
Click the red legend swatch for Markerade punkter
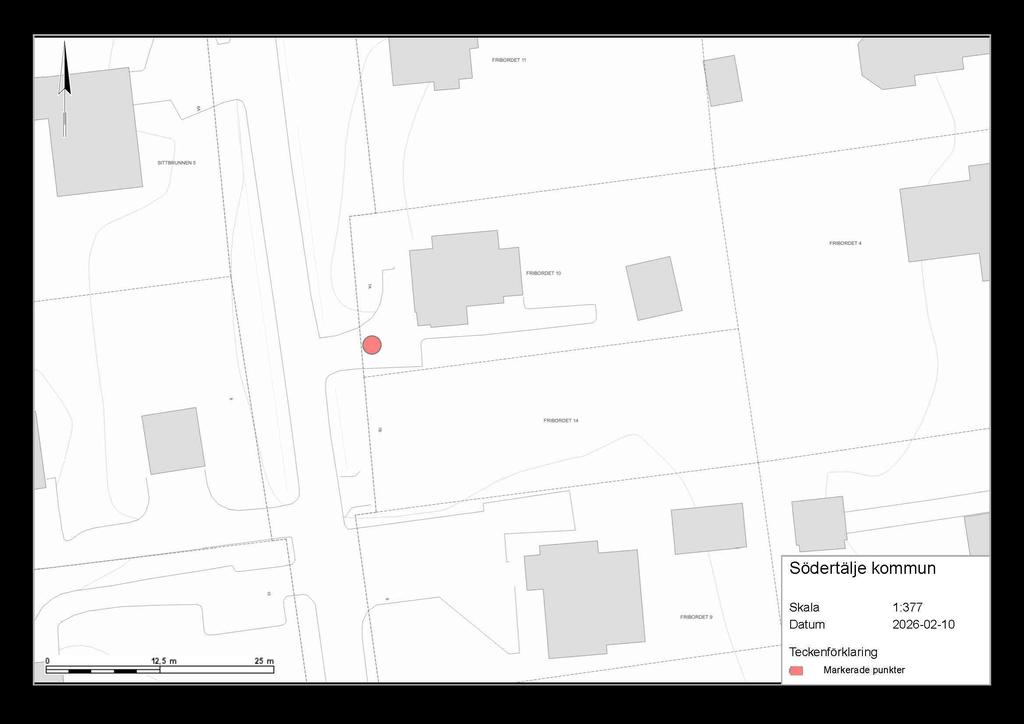(796, 670)
